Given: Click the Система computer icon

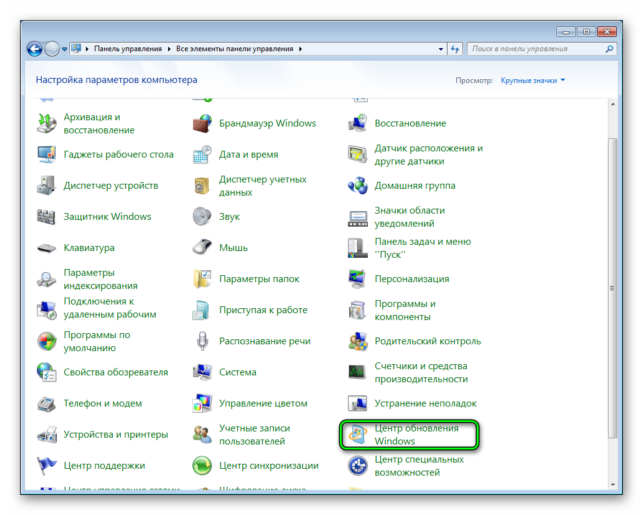Looking at the screenshot, I should click(x=202, y=372).
